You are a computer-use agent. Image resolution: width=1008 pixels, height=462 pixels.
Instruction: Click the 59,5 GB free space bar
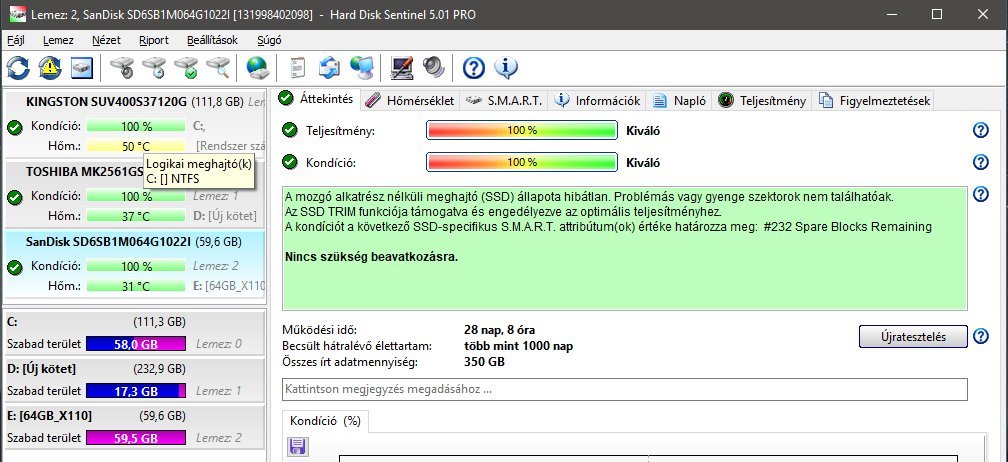coord(136,438)
